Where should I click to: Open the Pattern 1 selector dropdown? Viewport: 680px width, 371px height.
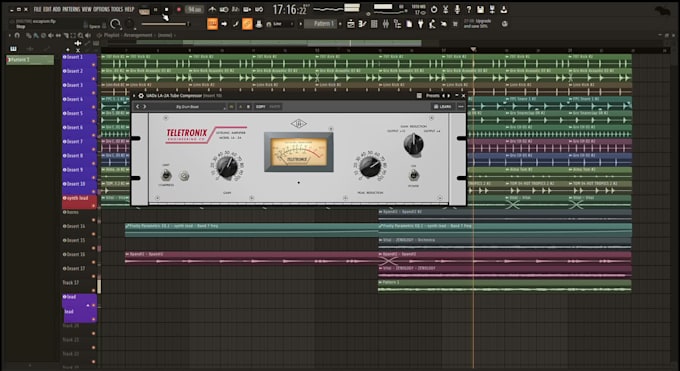tap(321, 24)
